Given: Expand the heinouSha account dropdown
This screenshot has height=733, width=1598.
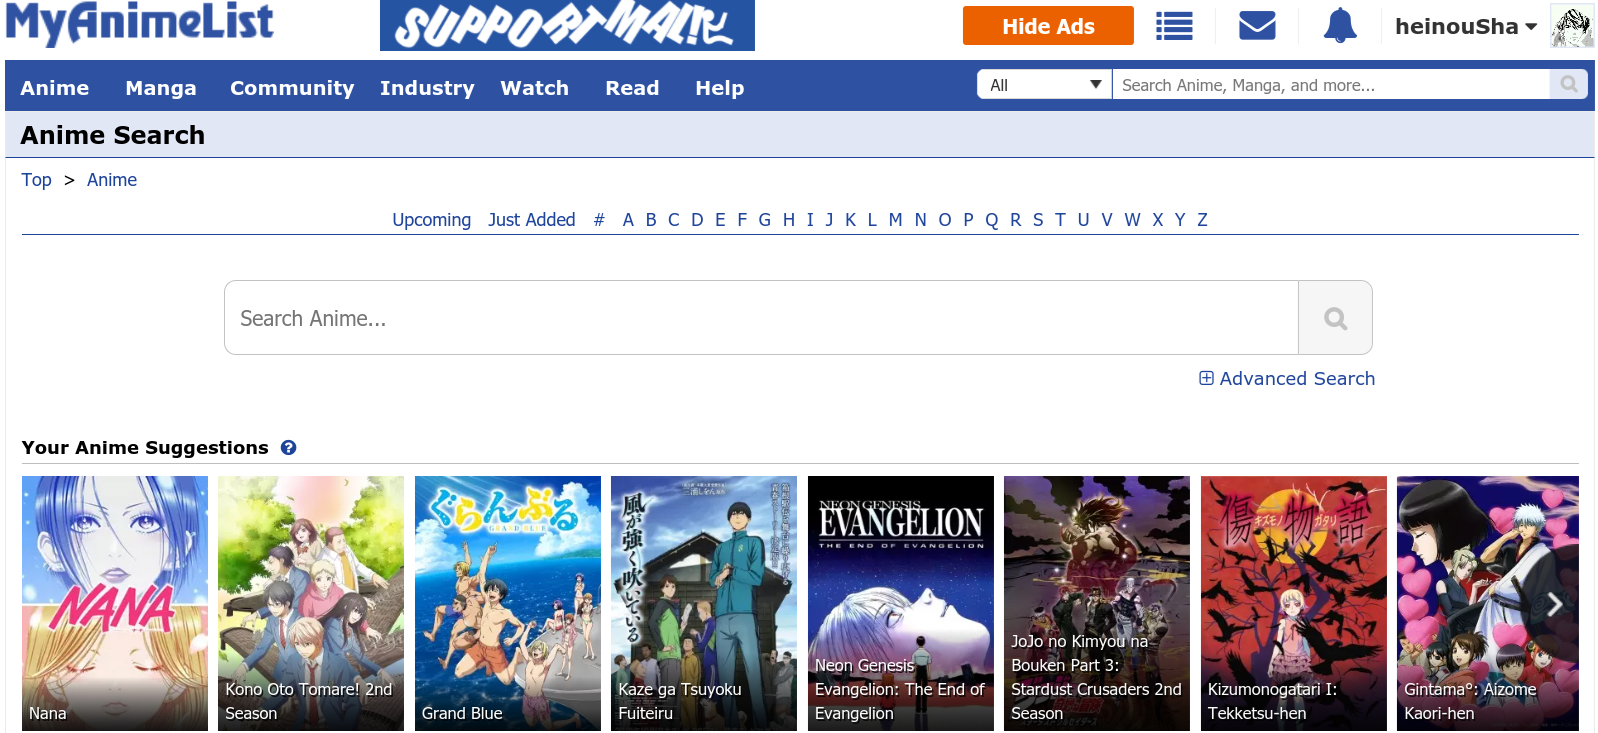Looking at the screenshot, I should coord(1466,27).
